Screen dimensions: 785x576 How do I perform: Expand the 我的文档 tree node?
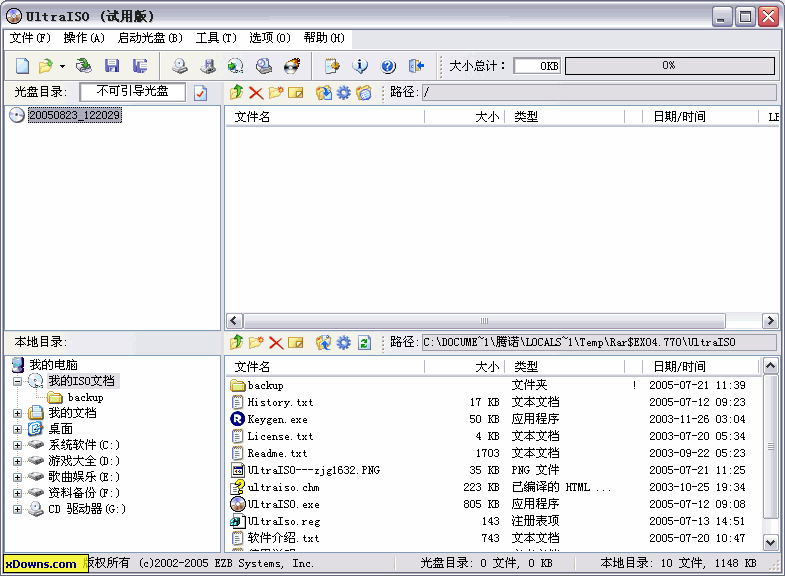tap(18, 413)
